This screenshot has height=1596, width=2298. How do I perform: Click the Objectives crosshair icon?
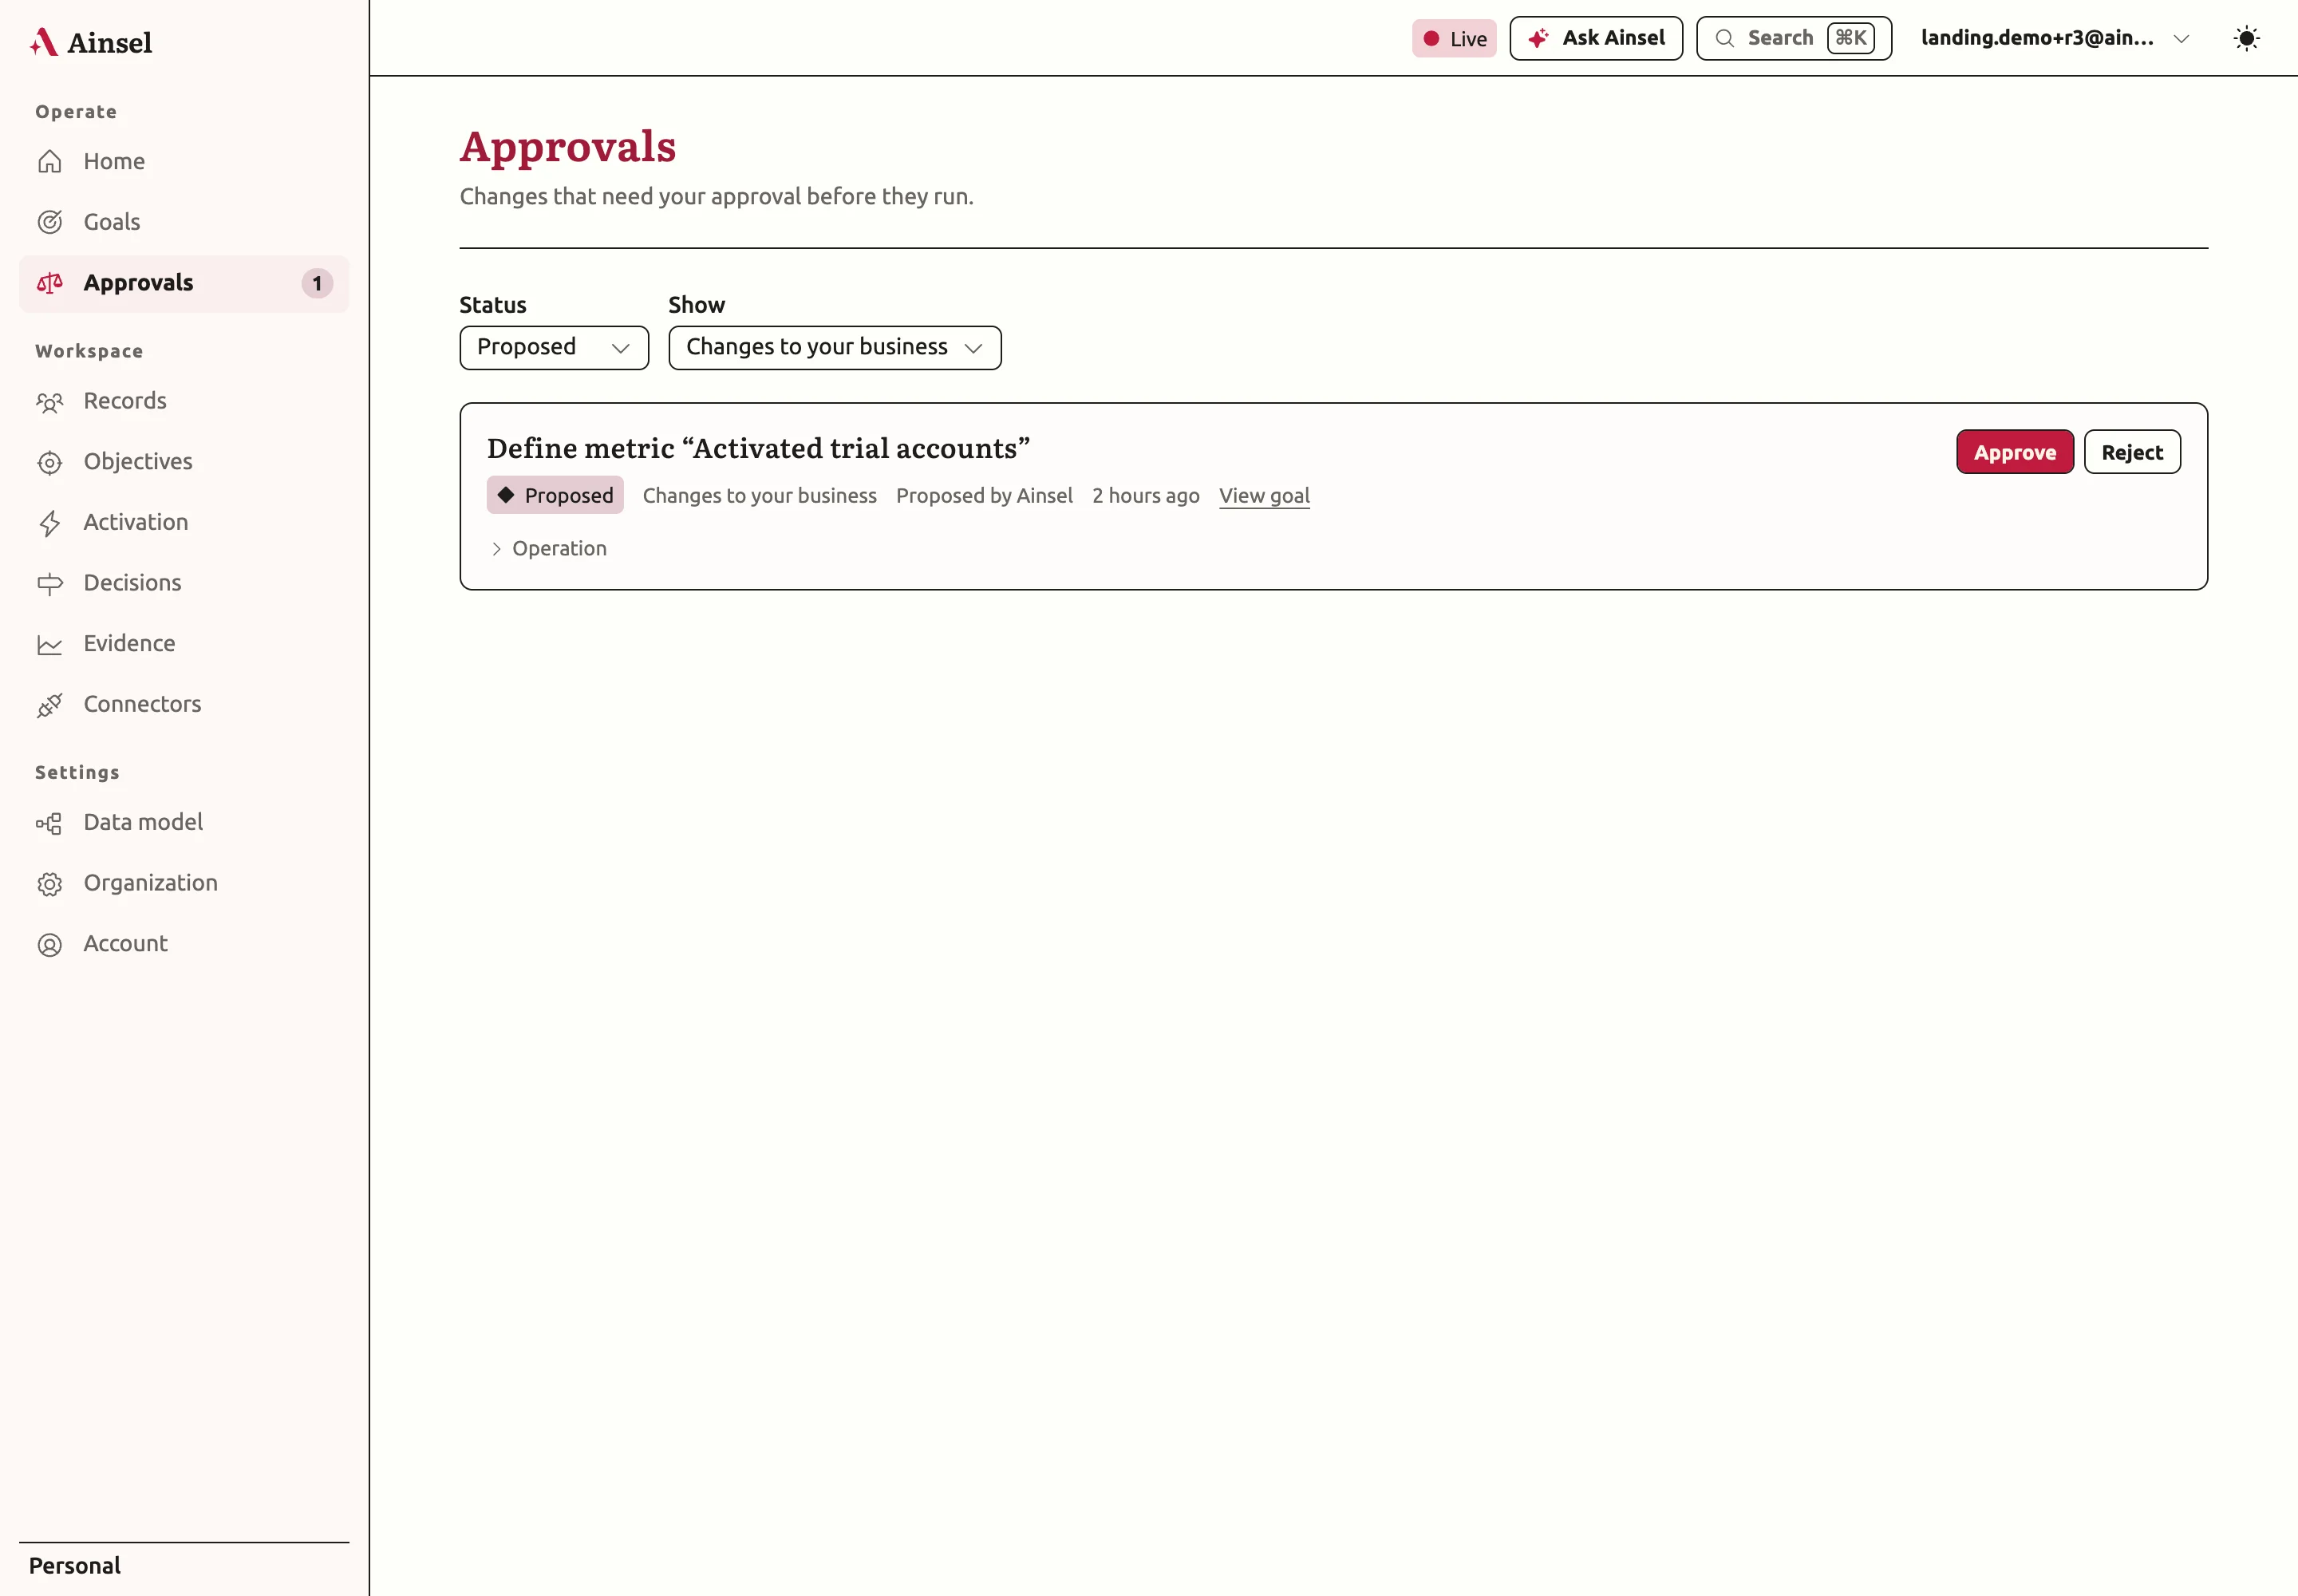pyautogui.click(x=50, y=462)
